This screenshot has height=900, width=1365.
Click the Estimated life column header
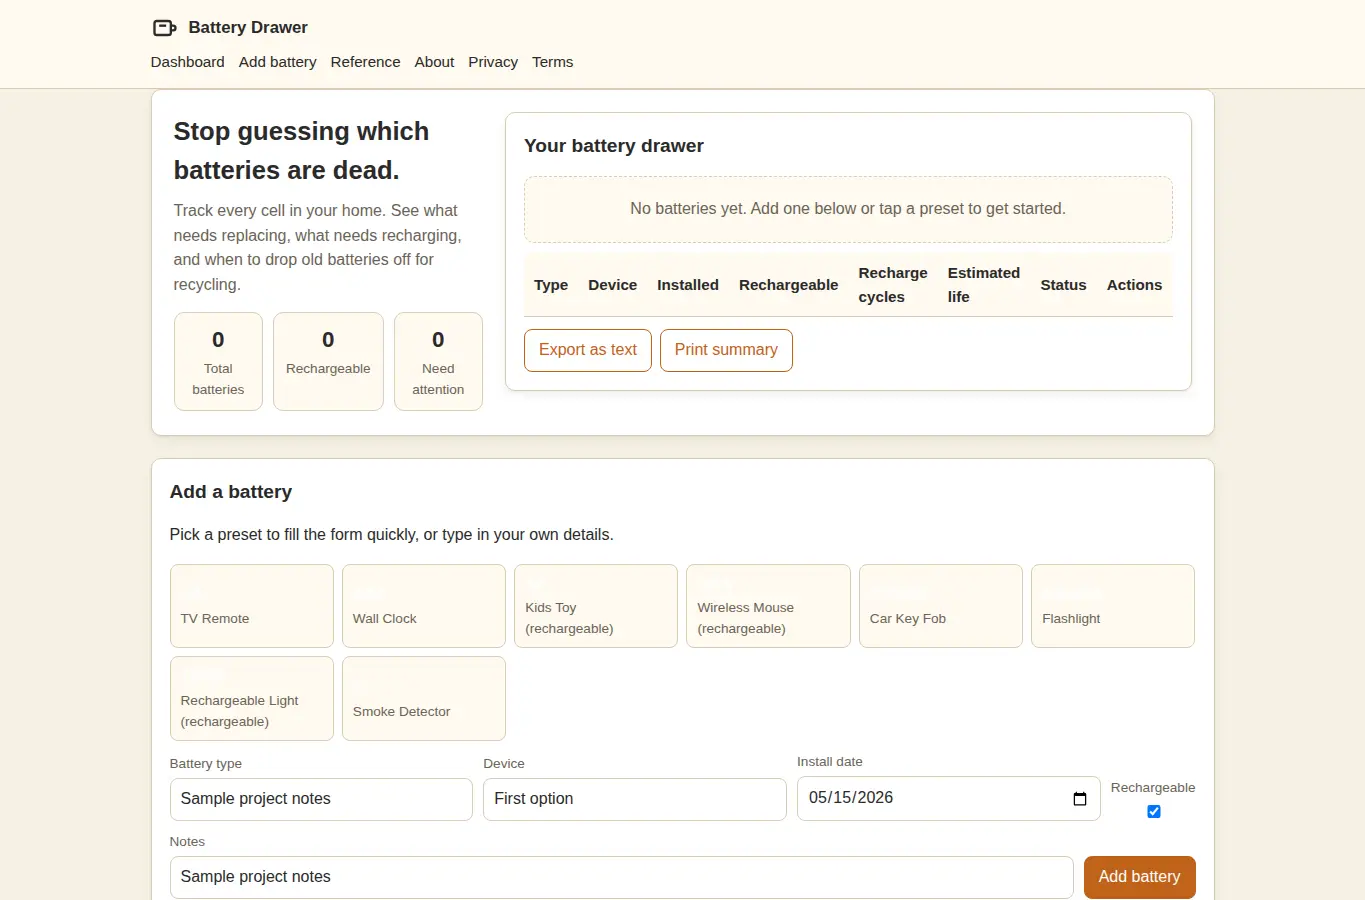(984, 285)
